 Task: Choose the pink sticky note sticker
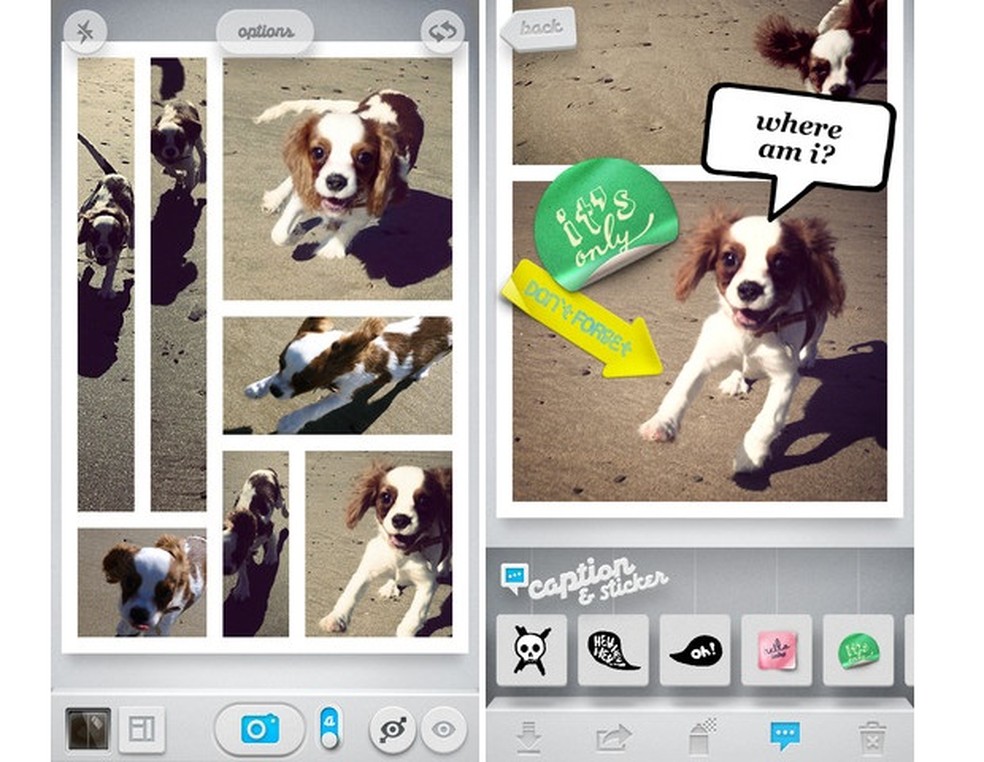(x=776, y=650)
